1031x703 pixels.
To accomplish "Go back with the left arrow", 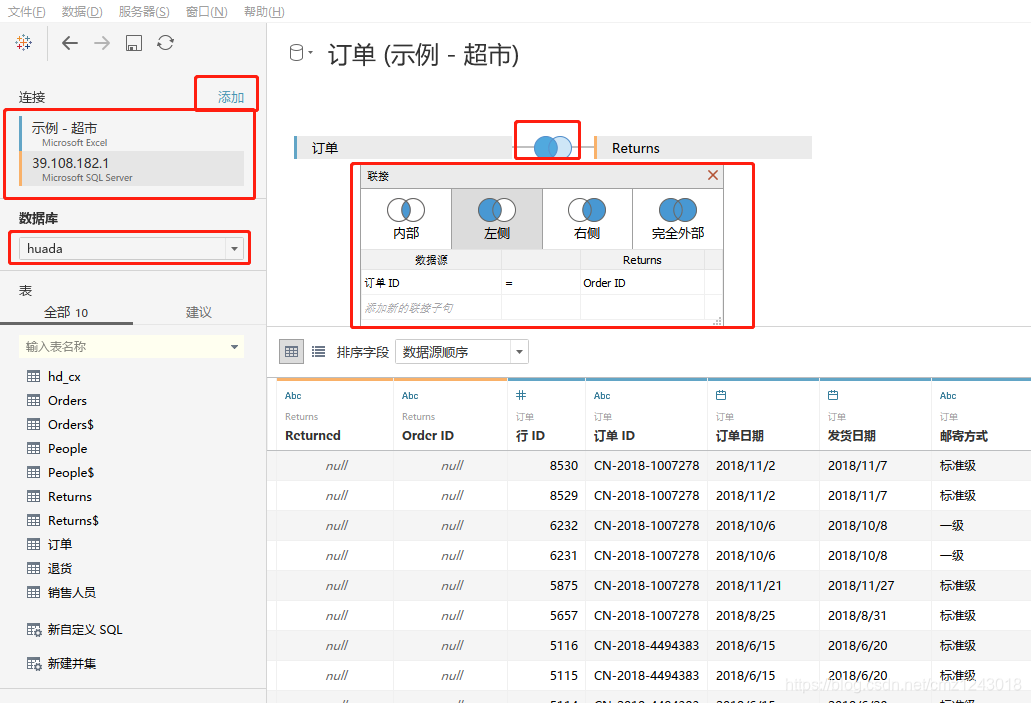I will tap(70, 43).
